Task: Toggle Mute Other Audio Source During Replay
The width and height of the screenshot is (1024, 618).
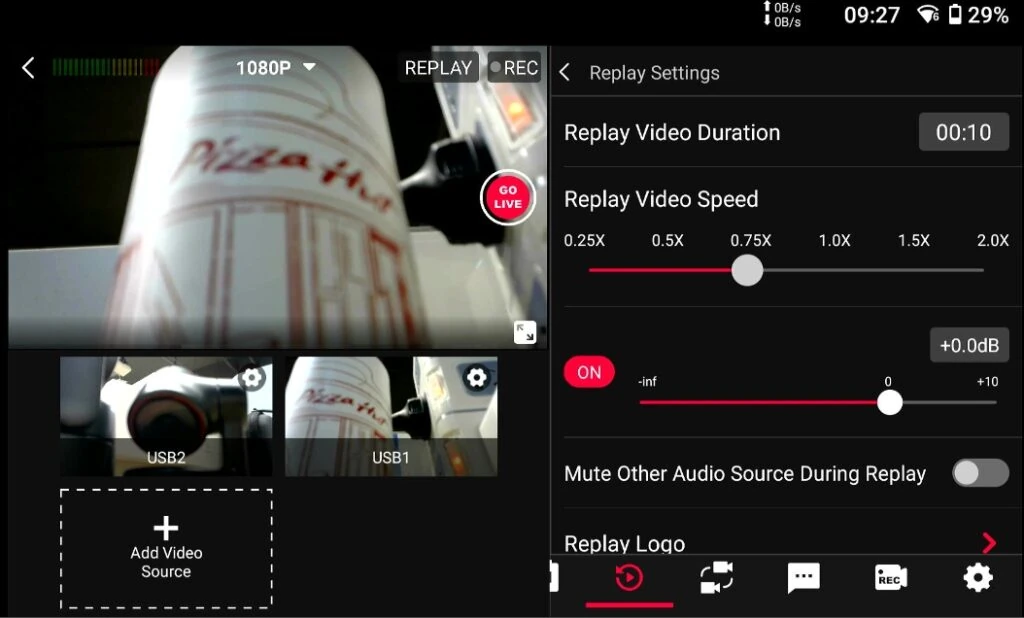Action: (980, 473)
